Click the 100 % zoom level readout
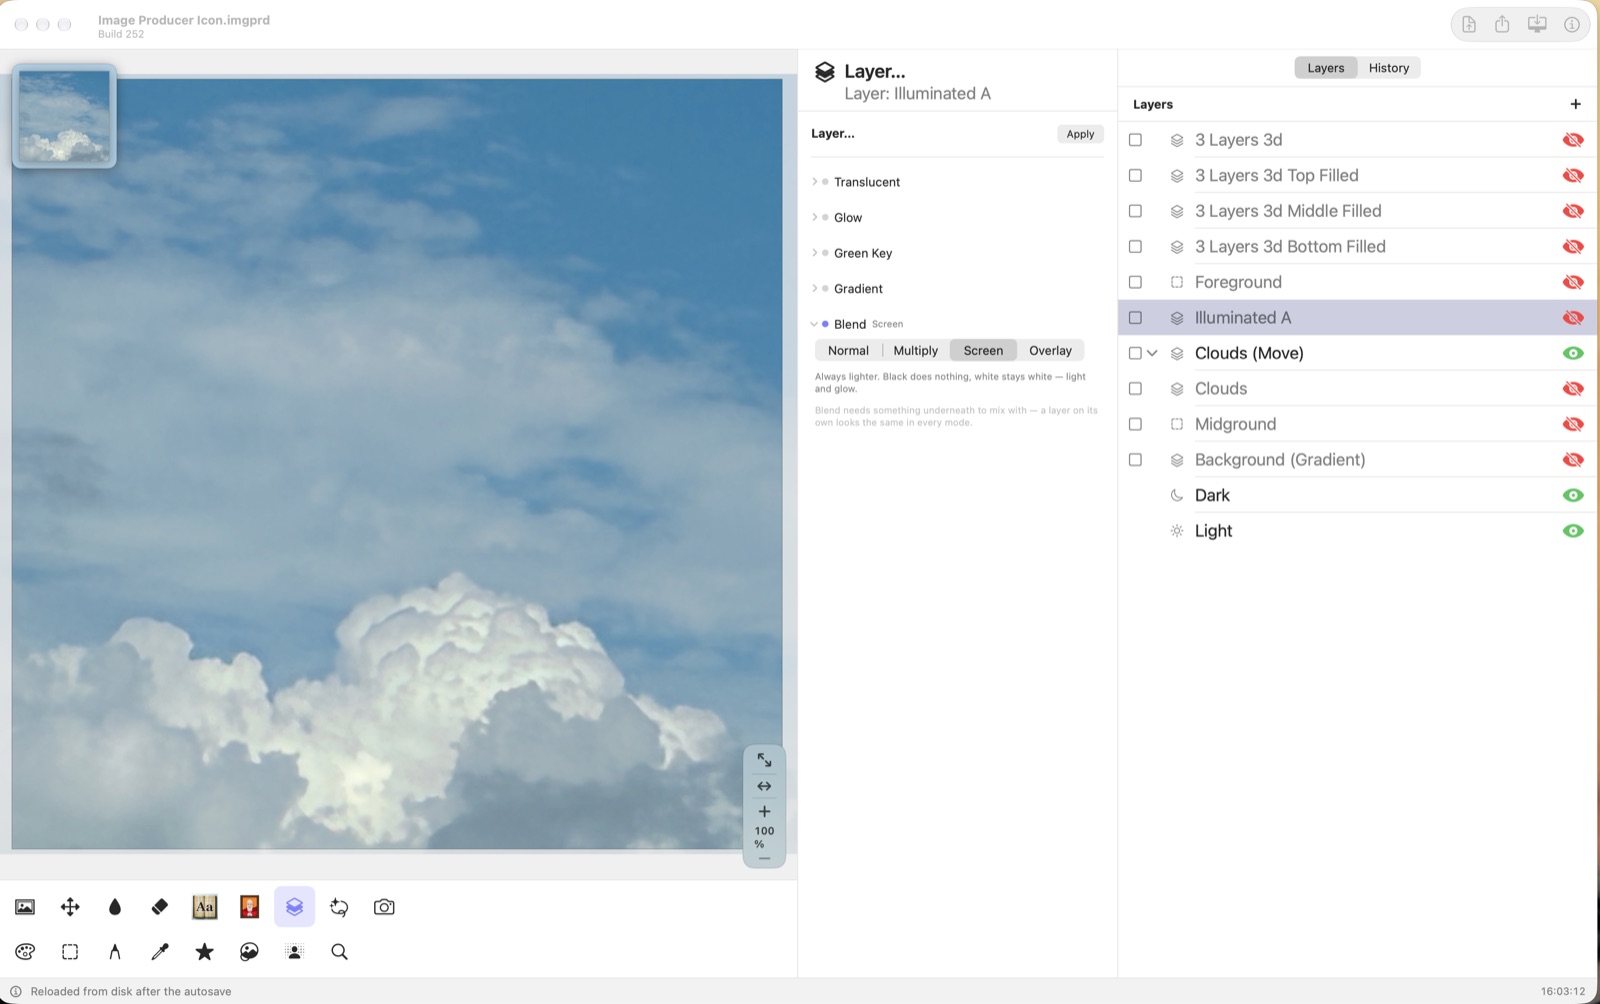 [764, 837]
